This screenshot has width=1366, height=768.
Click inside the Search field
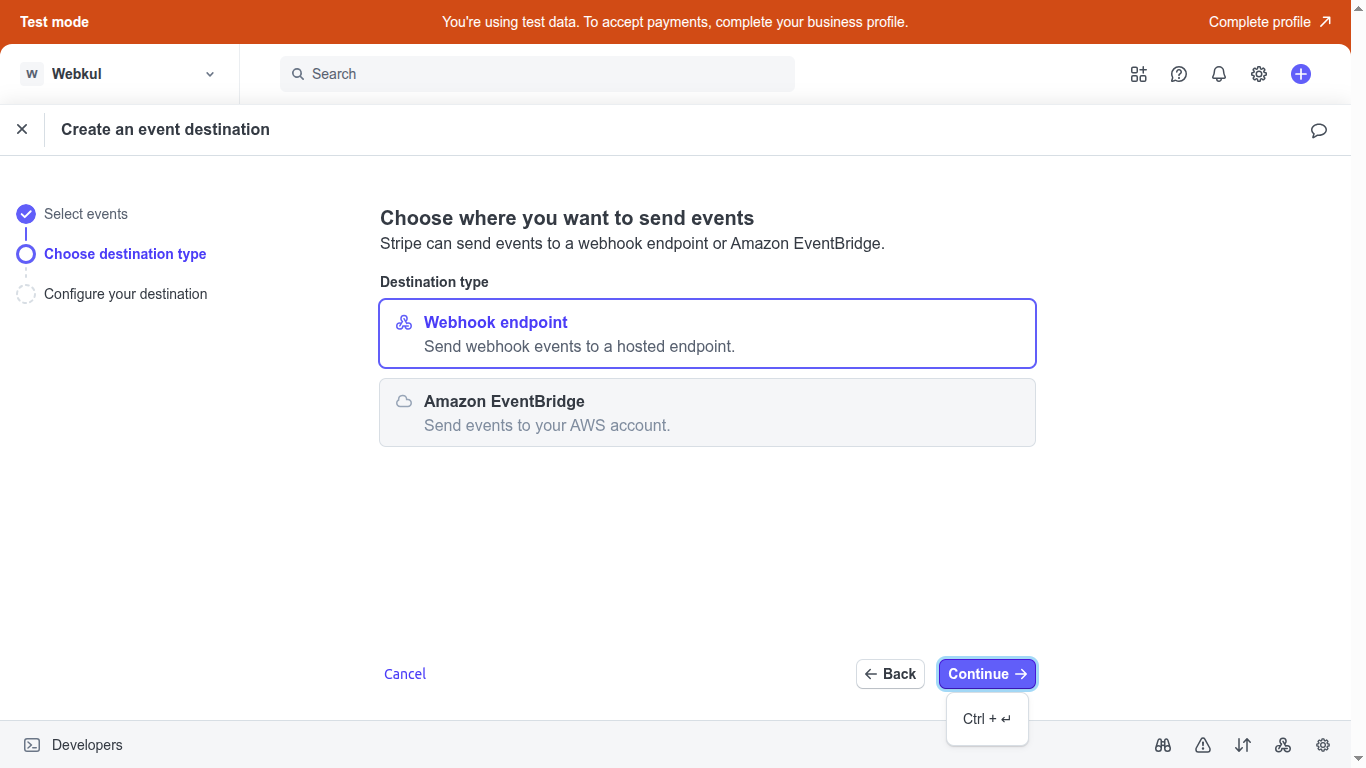click(537, 73)
